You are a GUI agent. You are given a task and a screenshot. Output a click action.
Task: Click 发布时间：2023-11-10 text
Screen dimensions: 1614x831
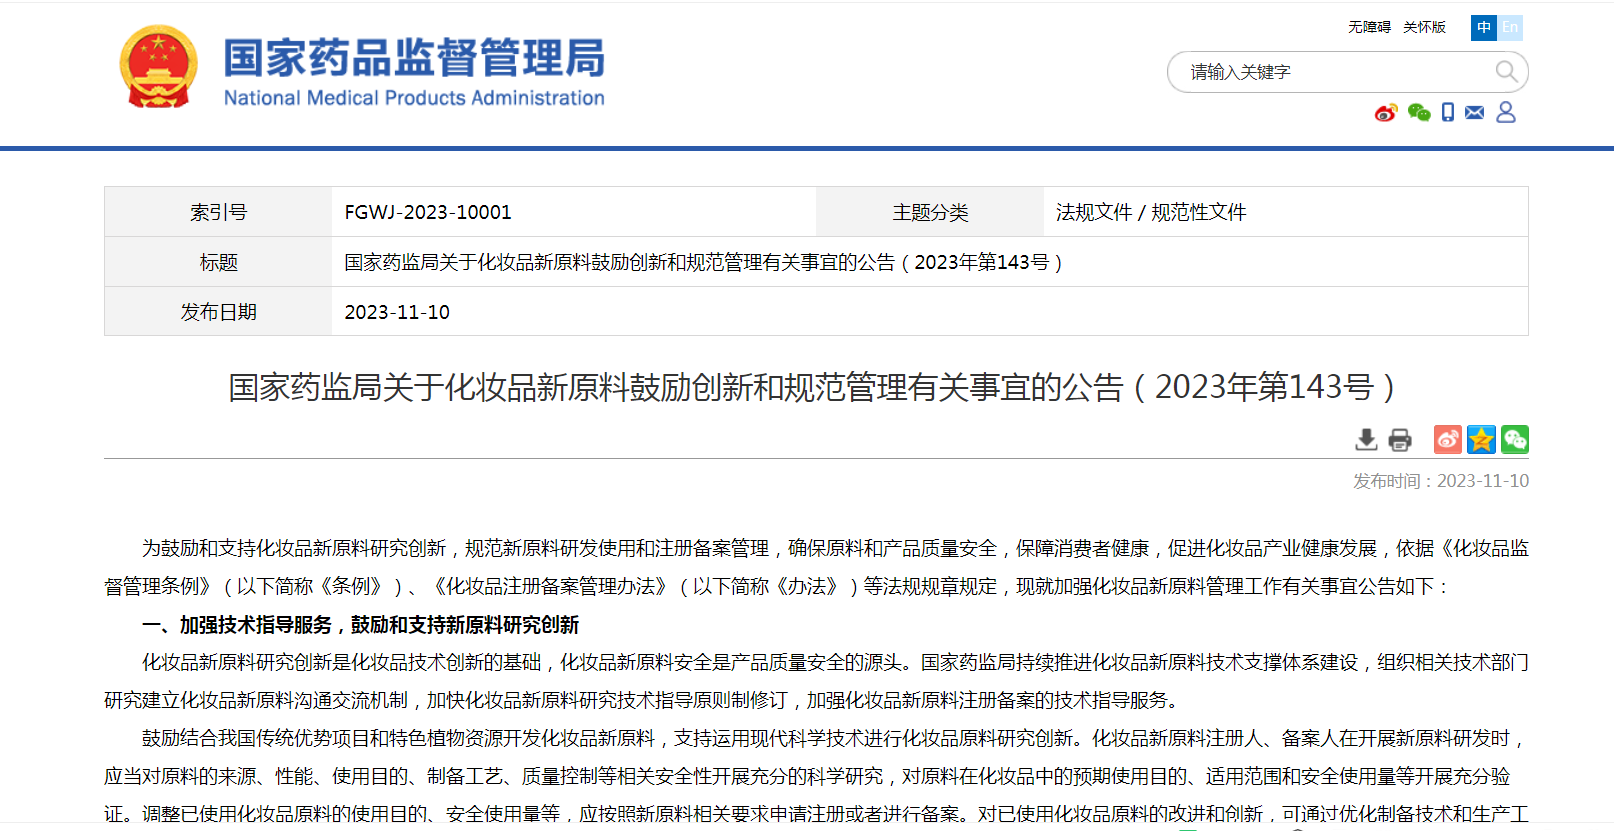coord(1441,481)
